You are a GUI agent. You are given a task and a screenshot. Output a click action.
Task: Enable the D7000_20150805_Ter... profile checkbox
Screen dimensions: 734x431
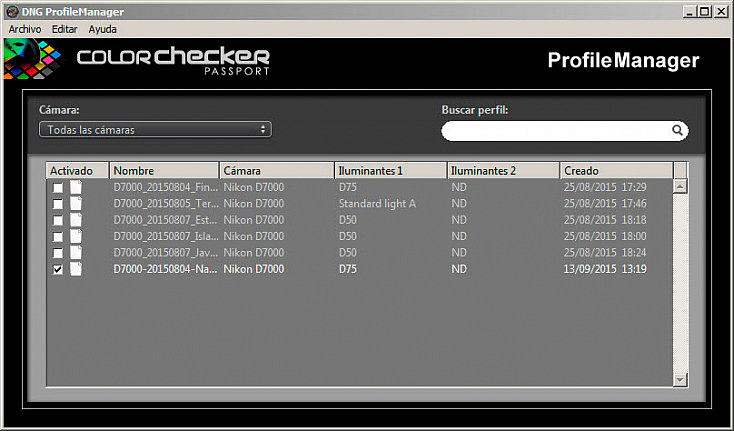(x=58, y=204)
